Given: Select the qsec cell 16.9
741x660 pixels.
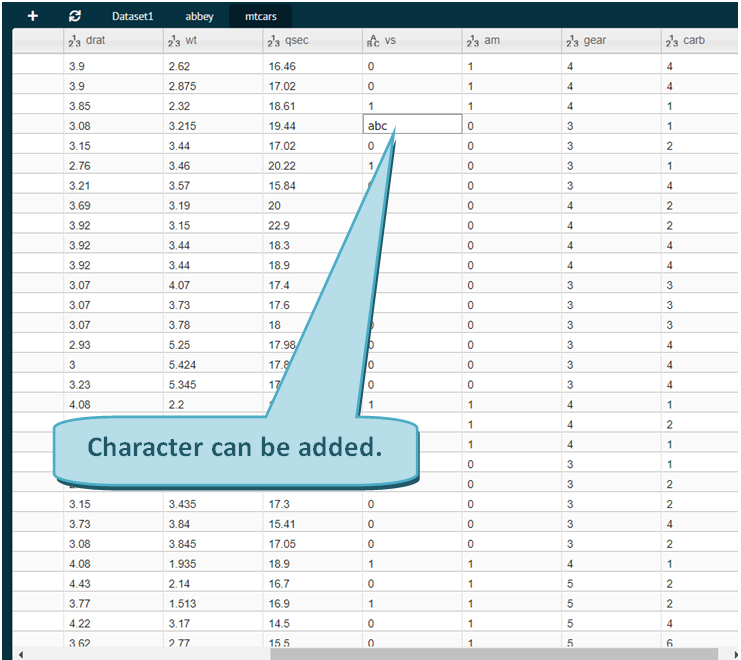Looking at the screenshot, I should (x=313, y=603).
